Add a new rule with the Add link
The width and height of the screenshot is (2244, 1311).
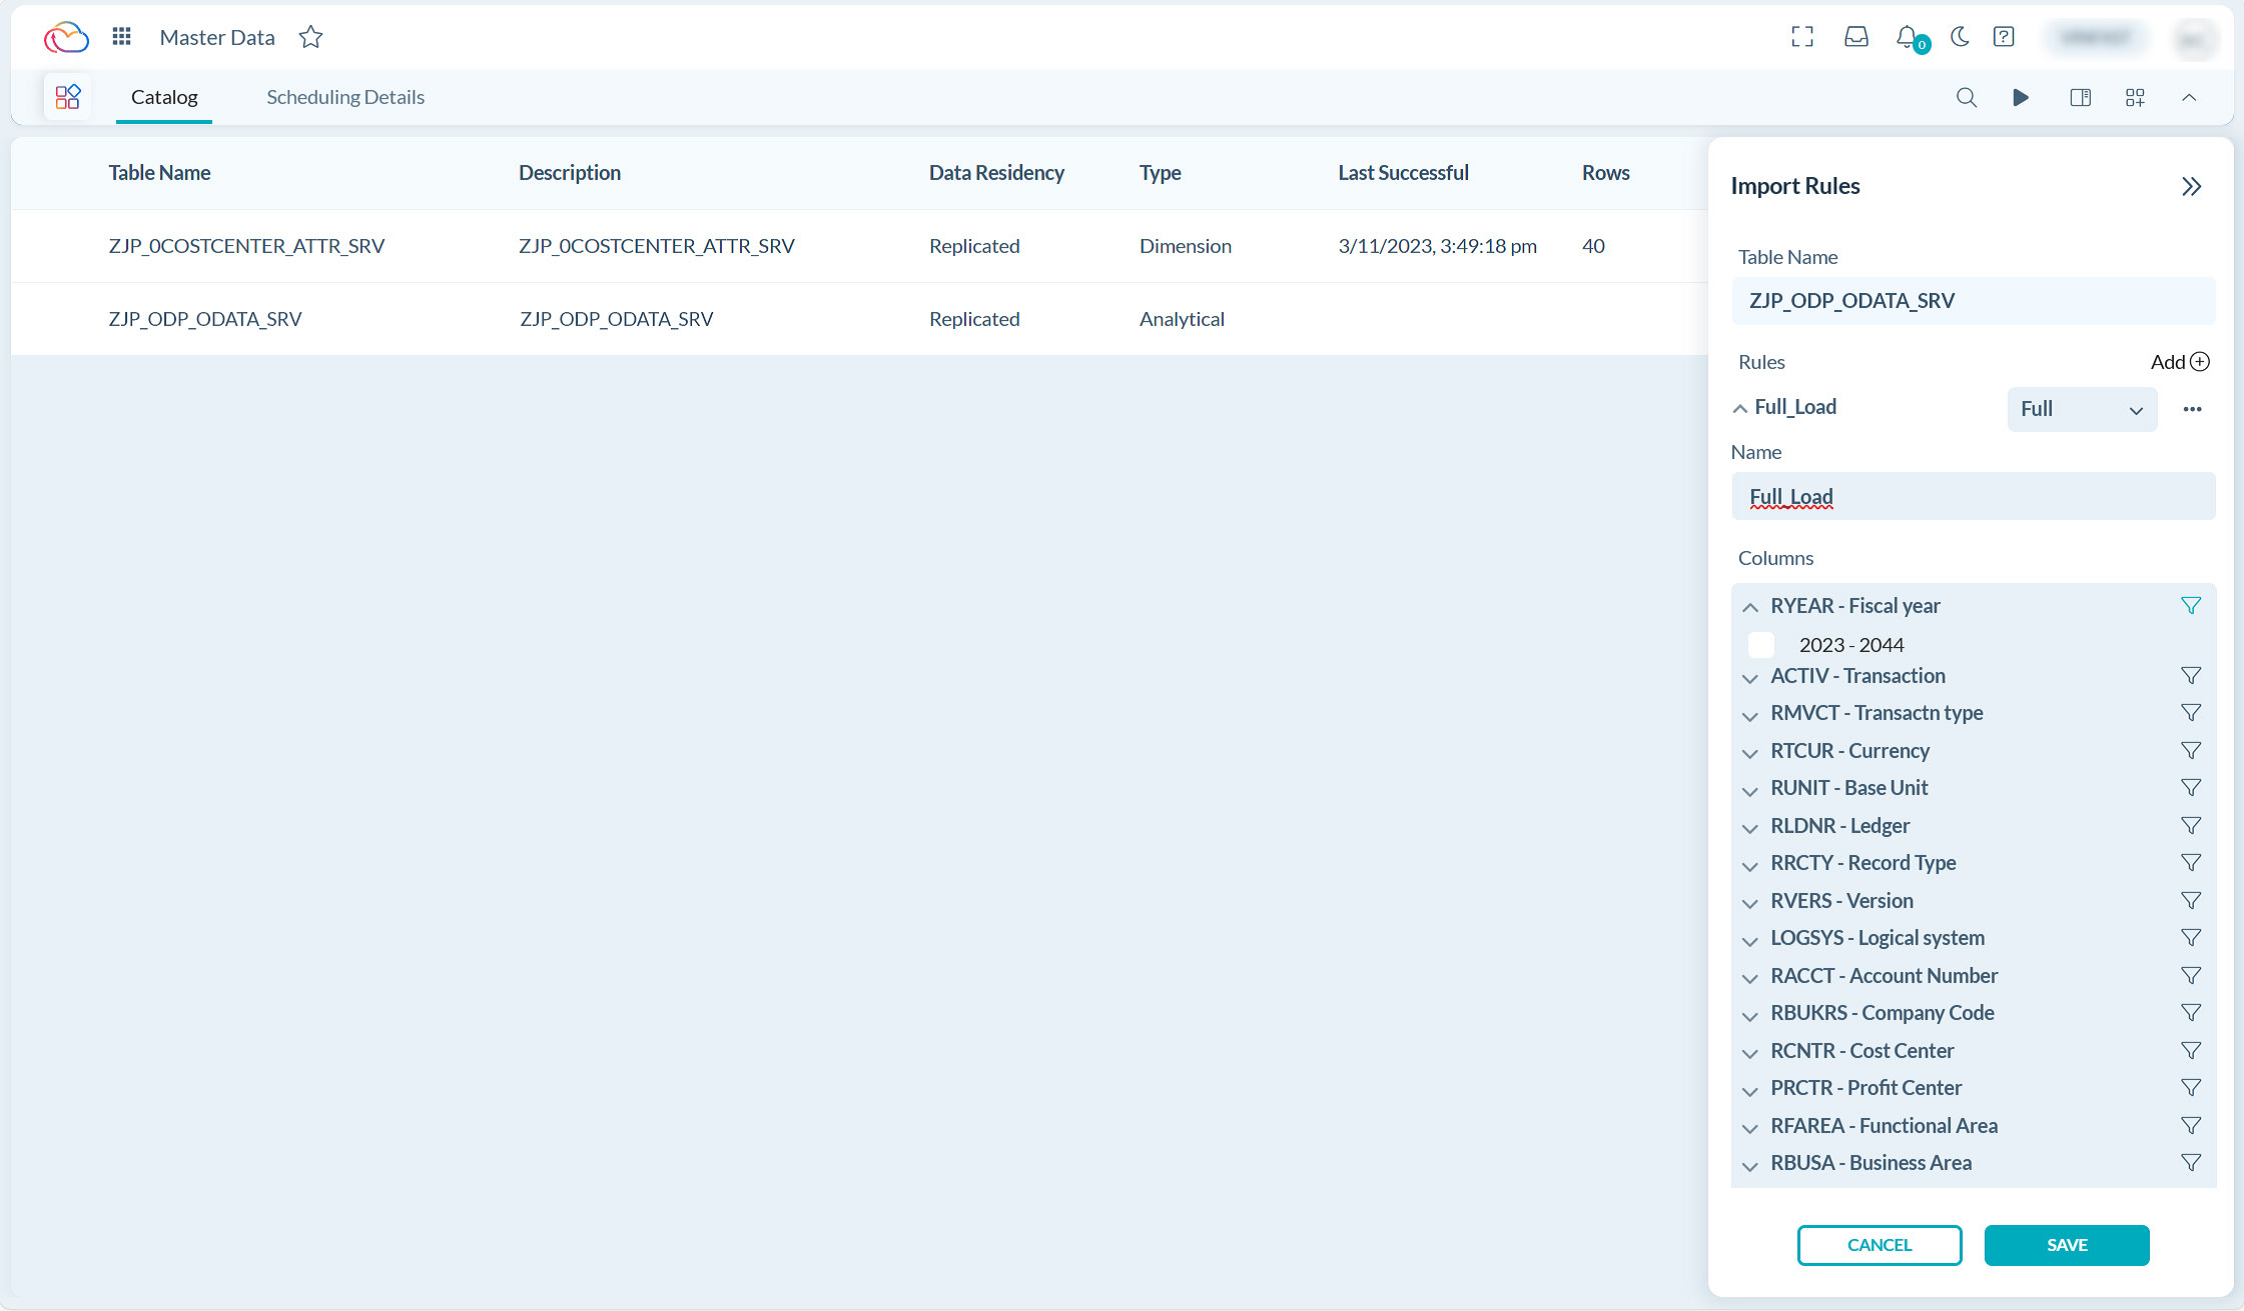2180,362
